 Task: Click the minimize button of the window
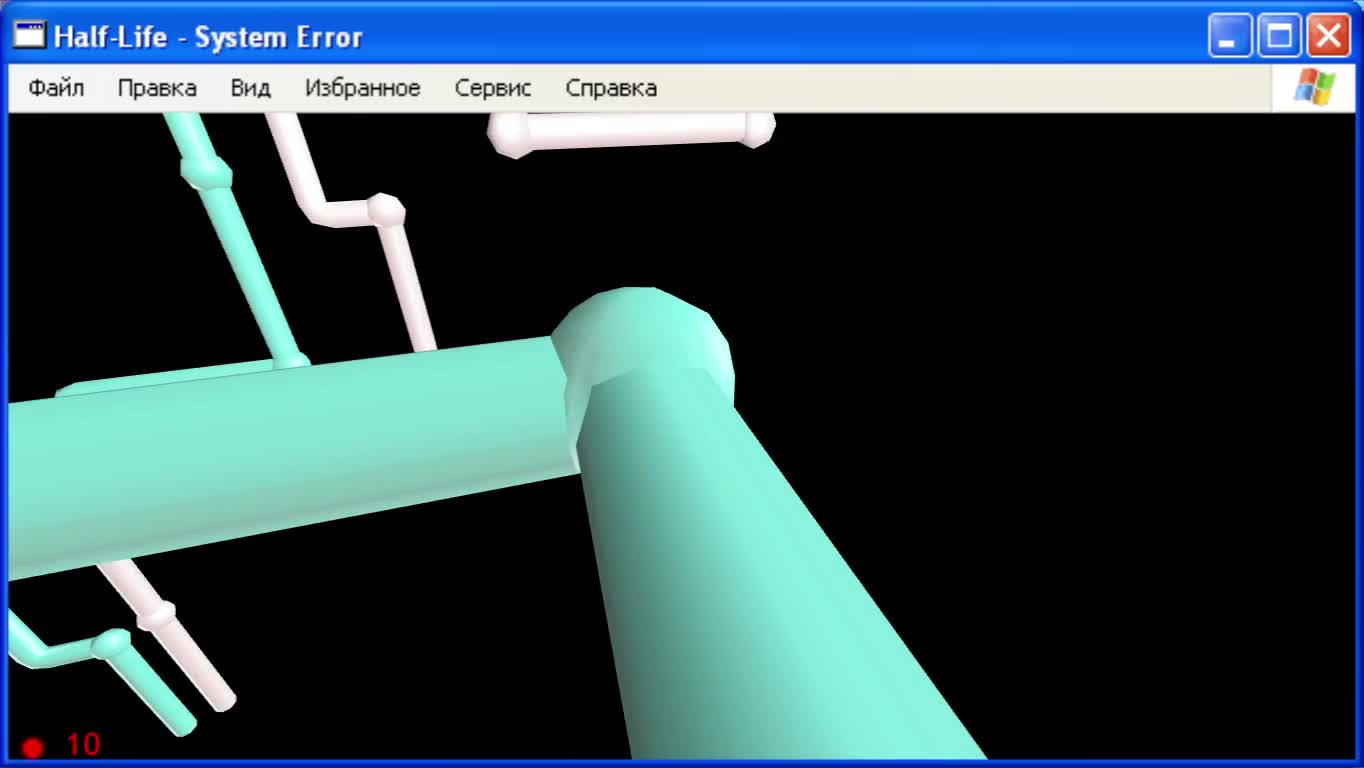click(1229, 36)
